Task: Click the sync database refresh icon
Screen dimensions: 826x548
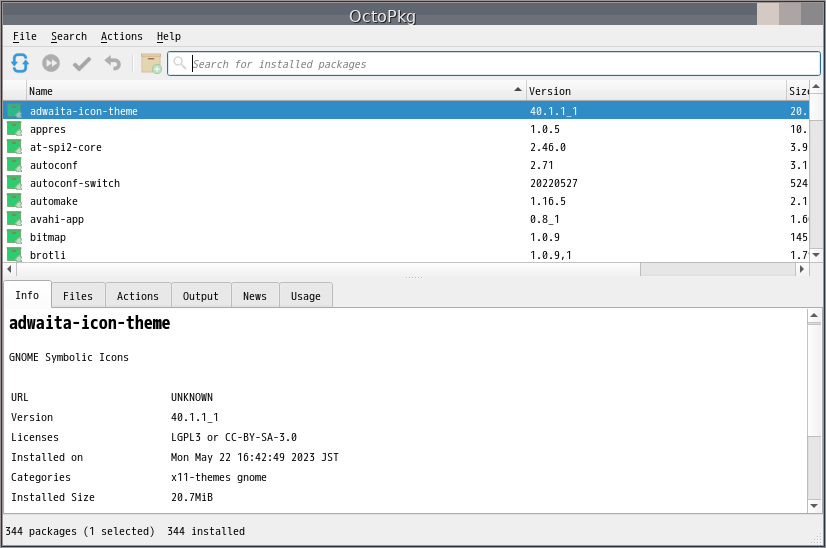Action: [20, 63]
